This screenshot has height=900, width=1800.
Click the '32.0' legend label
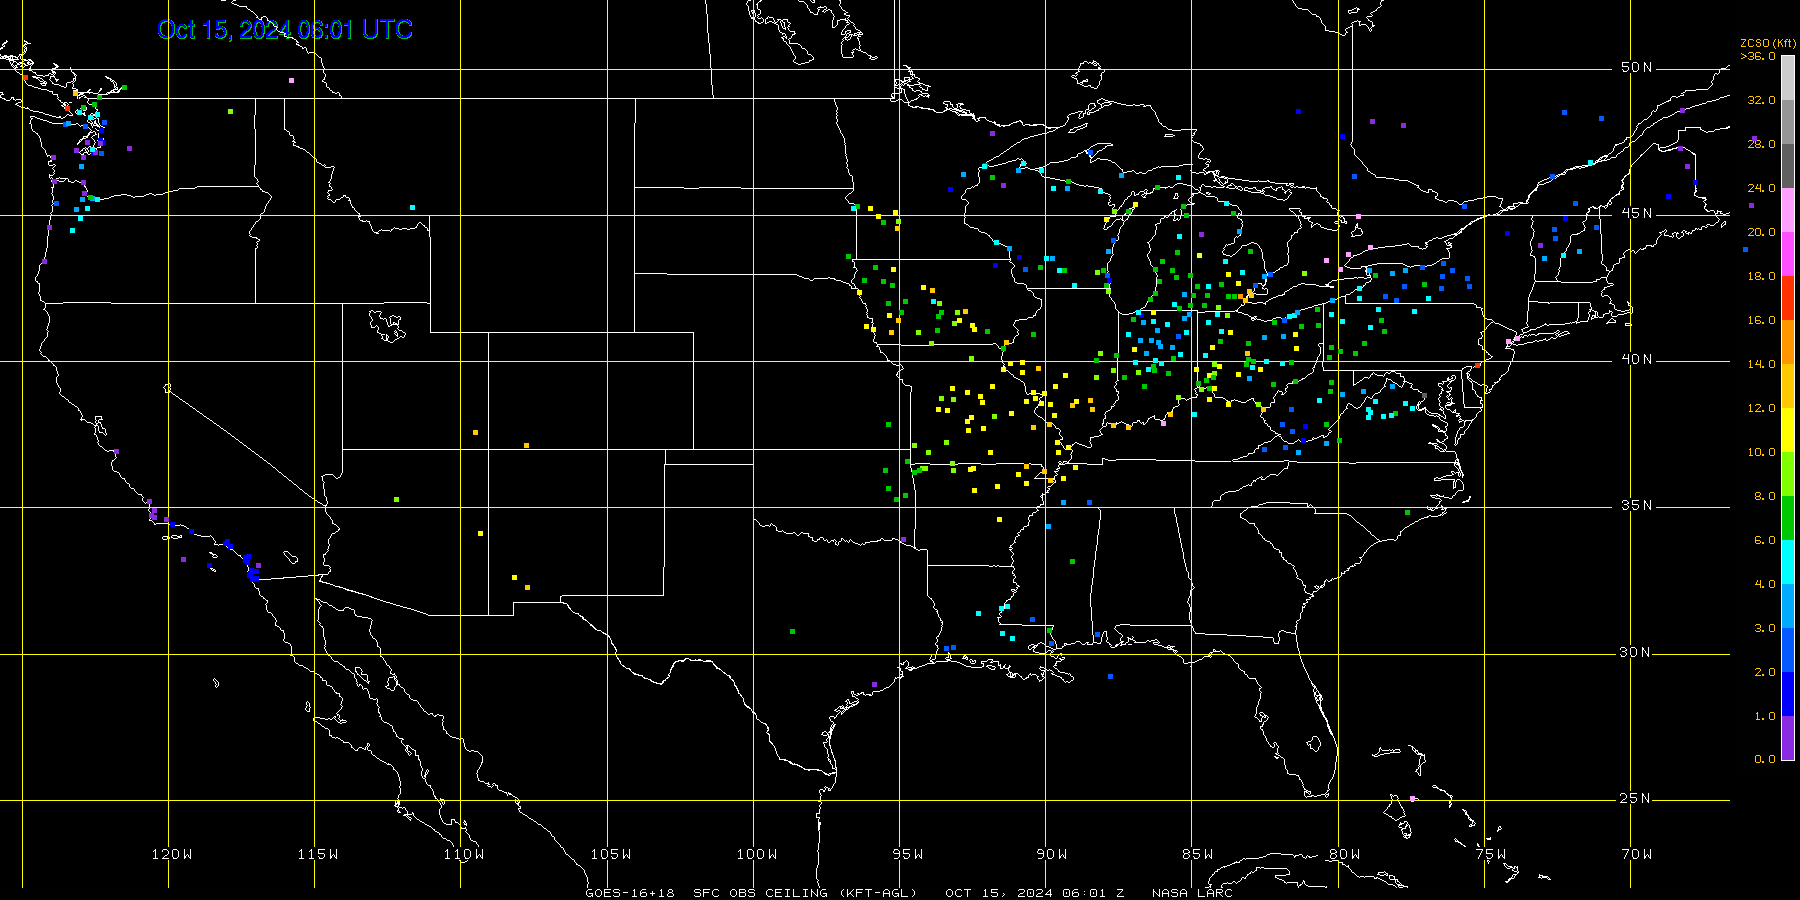coord(1762,100)
